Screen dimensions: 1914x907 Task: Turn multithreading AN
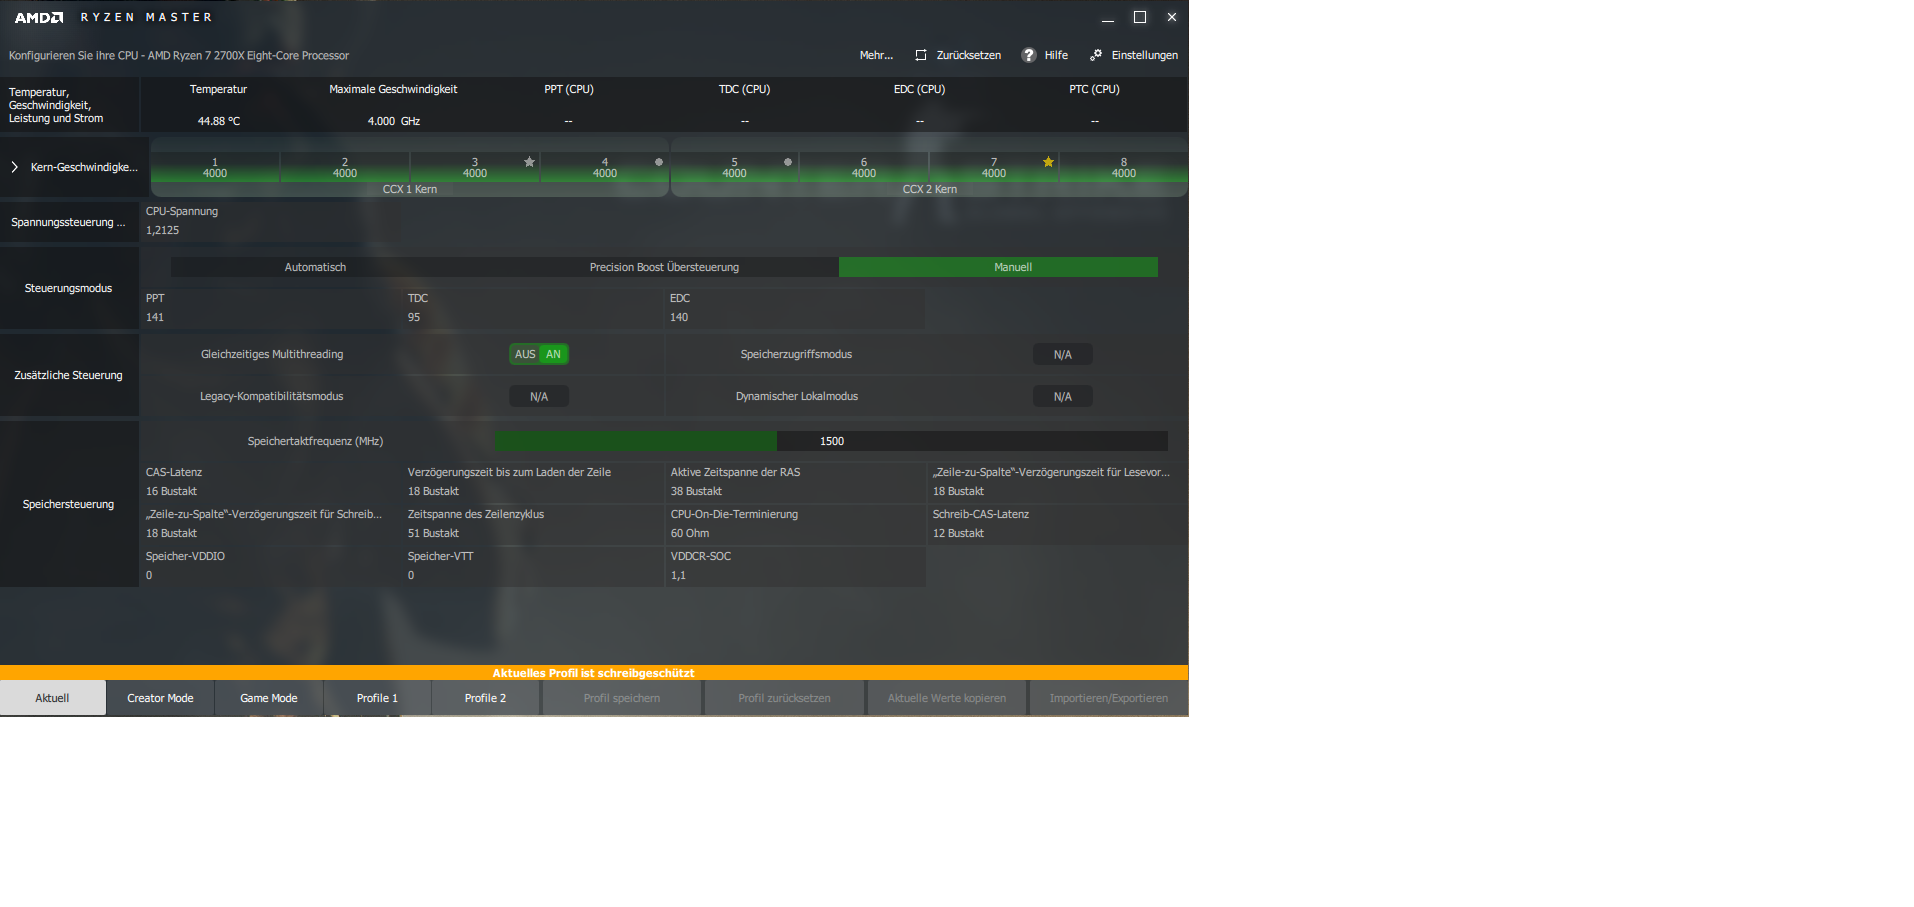(x=553, y=354)
